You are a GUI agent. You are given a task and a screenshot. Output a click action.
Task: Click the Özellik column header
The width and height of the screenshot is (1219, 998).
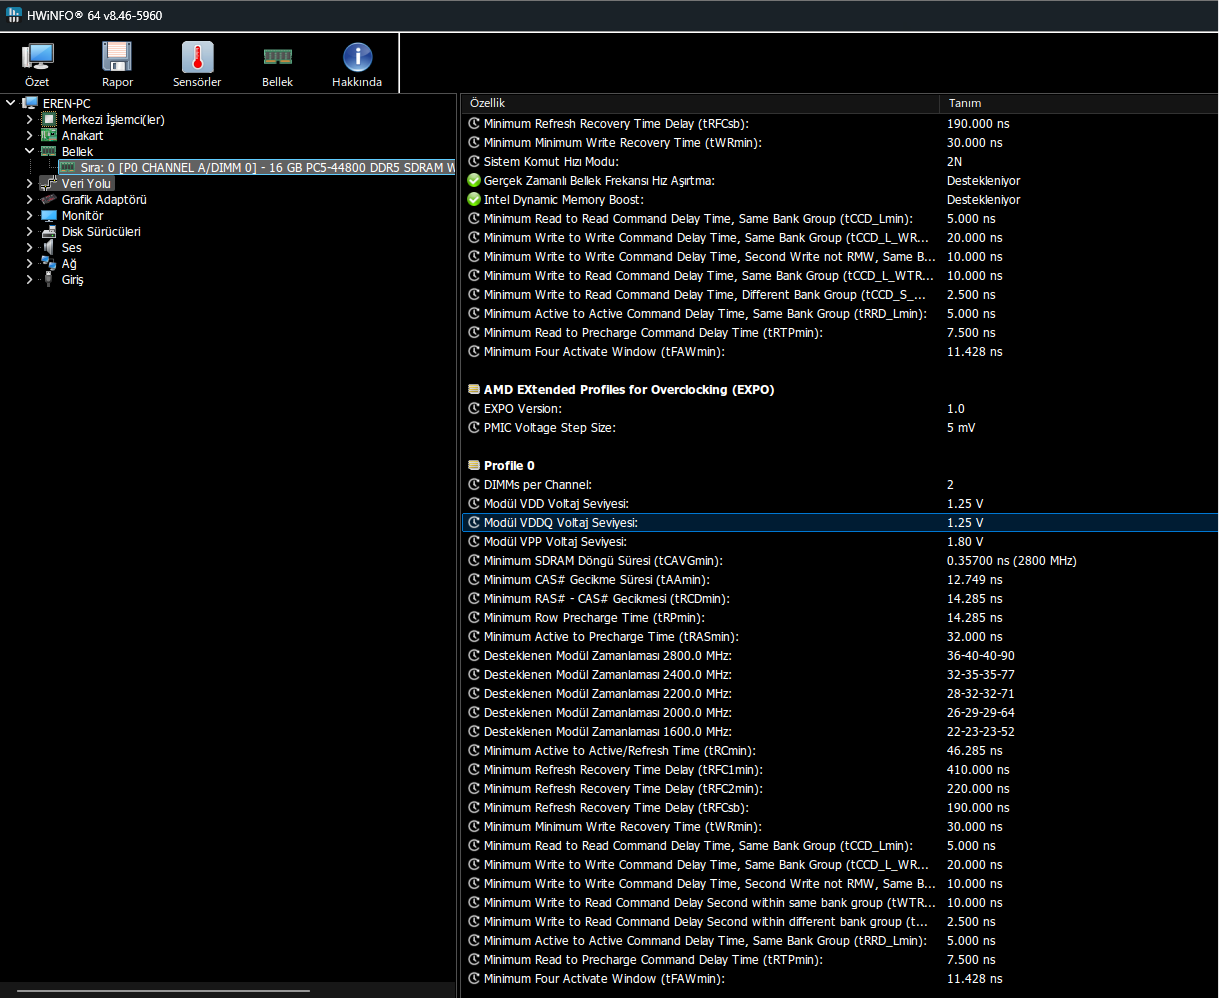(x=699, y=103)
